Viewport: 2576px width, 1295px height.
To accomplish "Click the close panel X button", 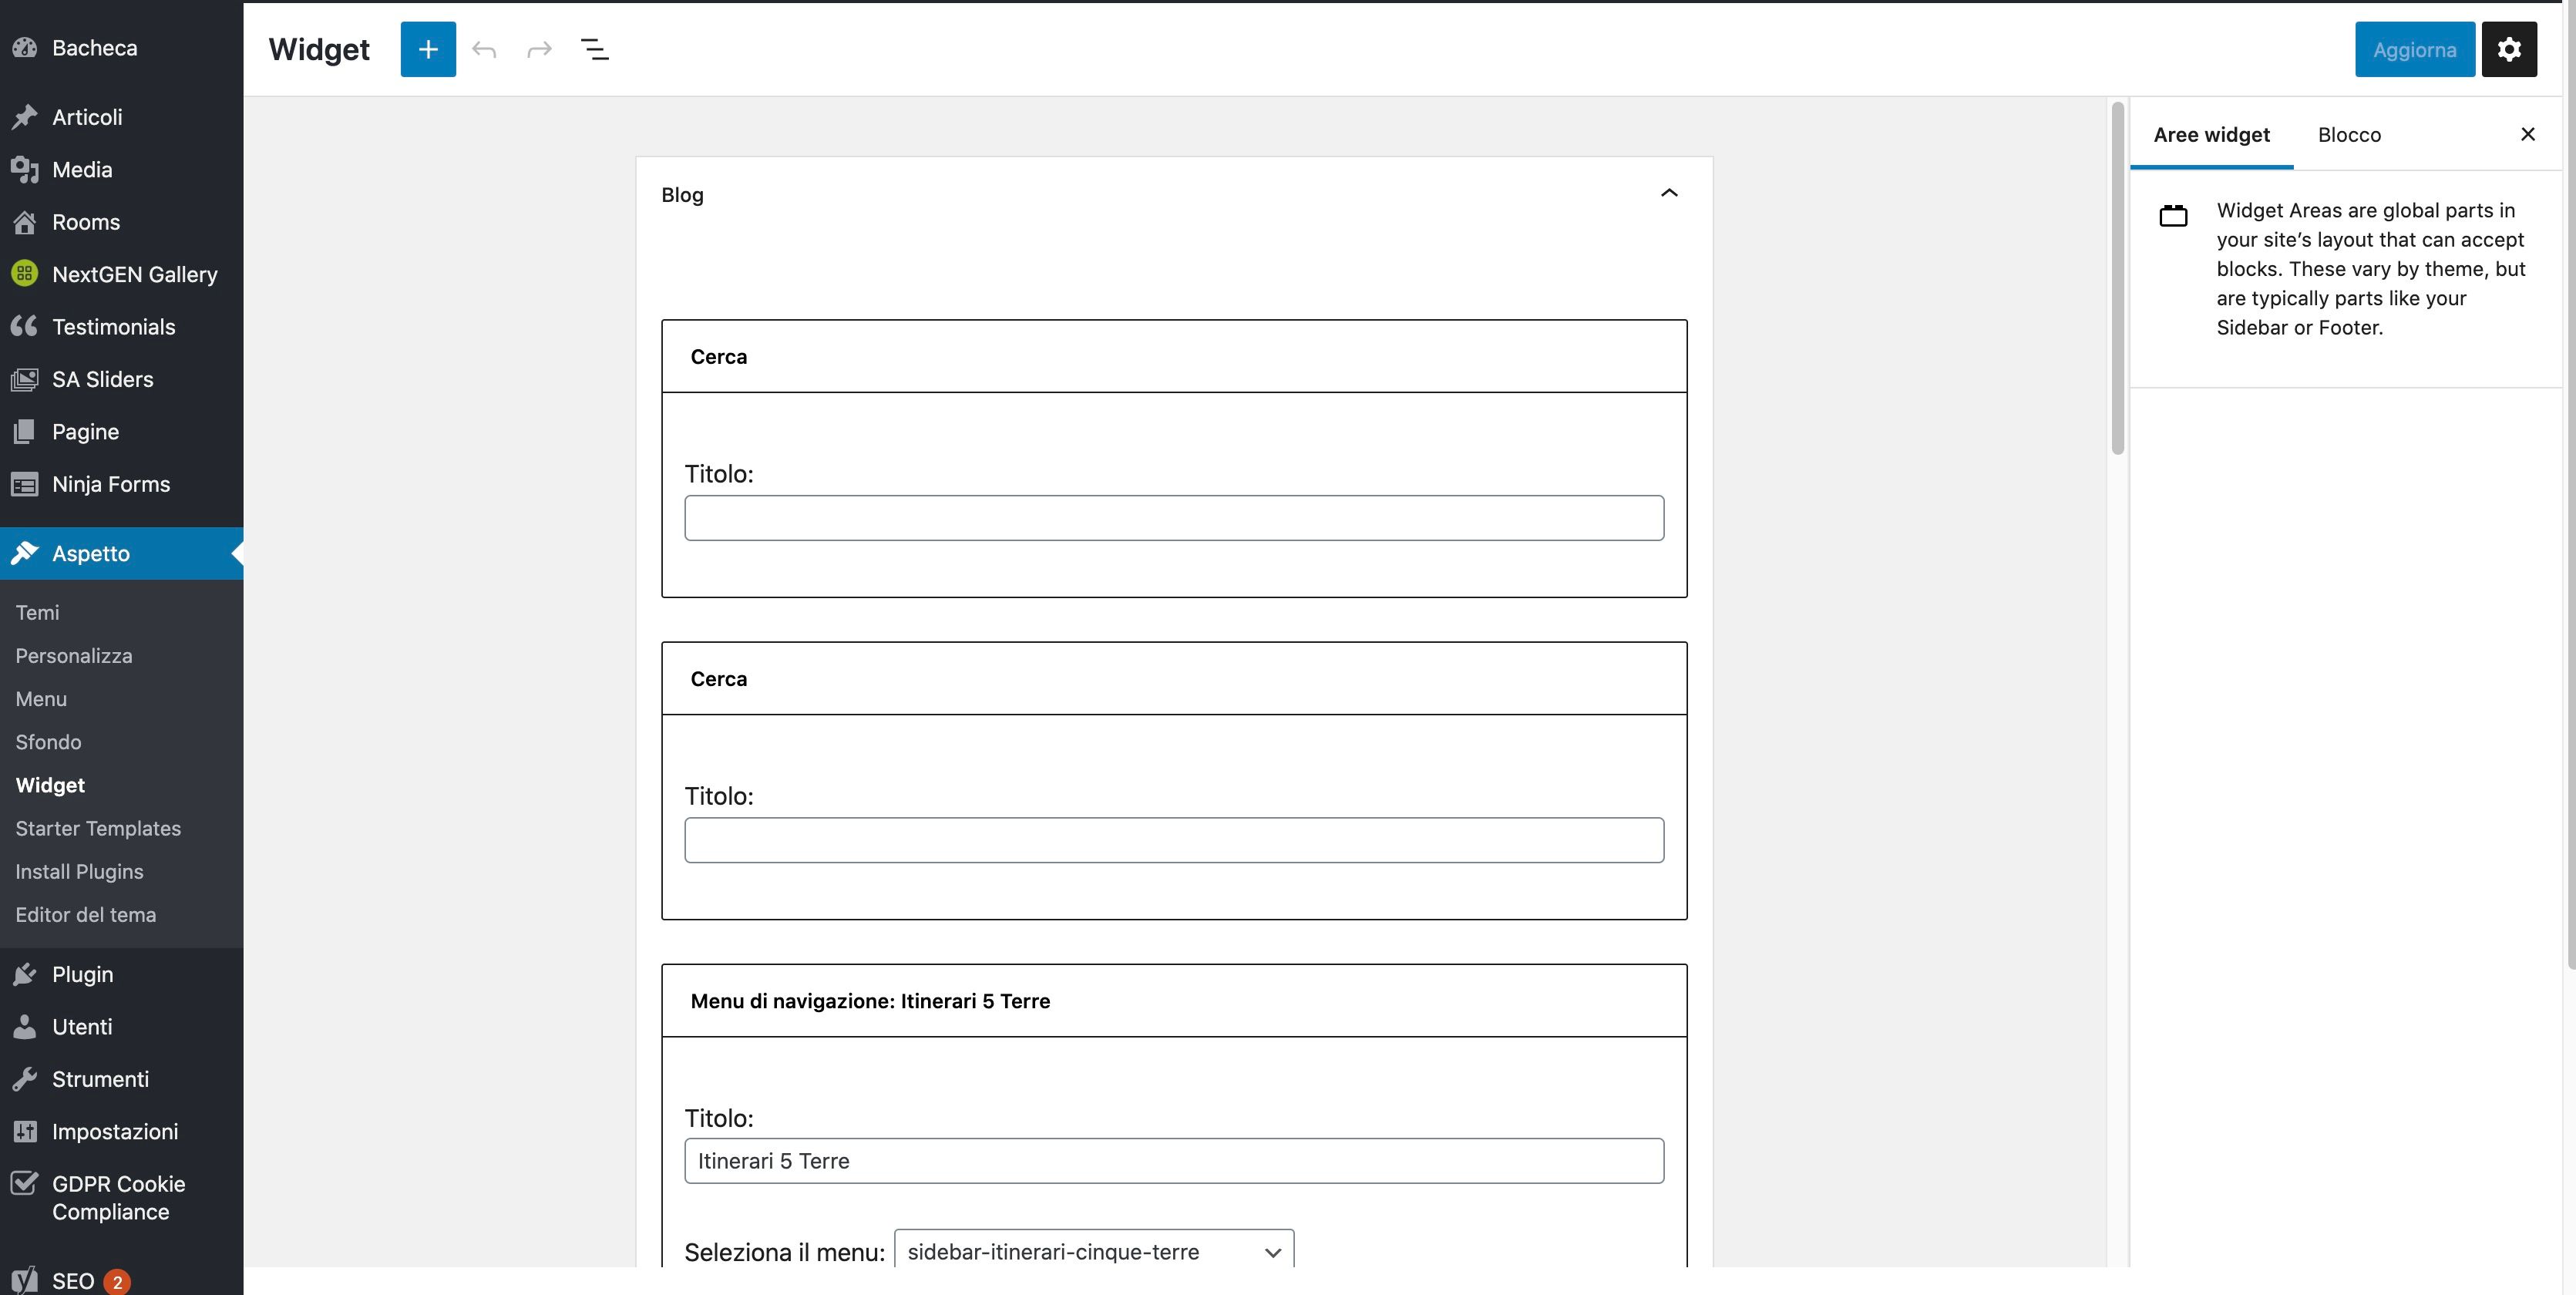I will click(2527, 134).
